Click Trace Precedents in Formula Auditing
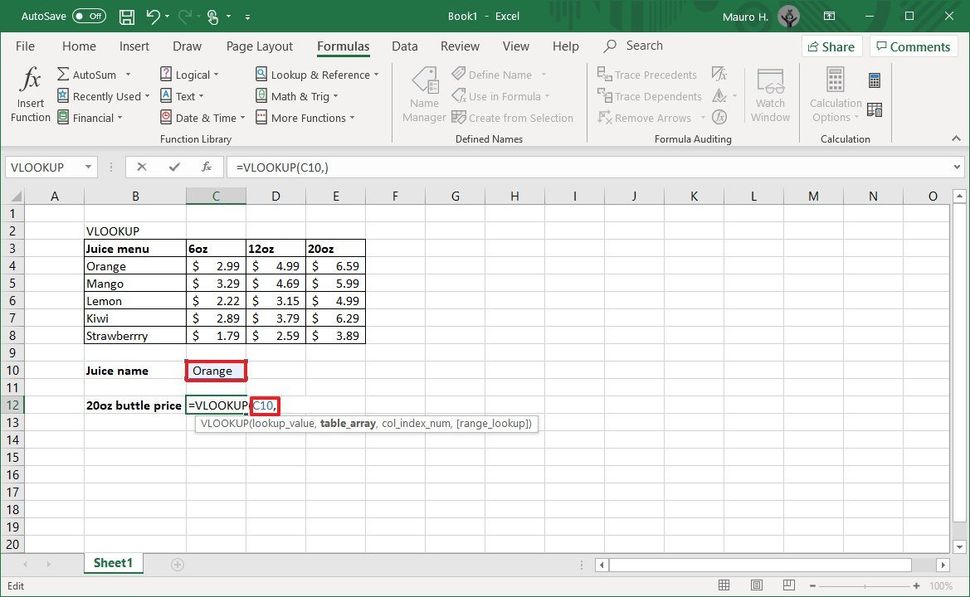The height and width of the screenshot is (597, 970). [647, 74]
